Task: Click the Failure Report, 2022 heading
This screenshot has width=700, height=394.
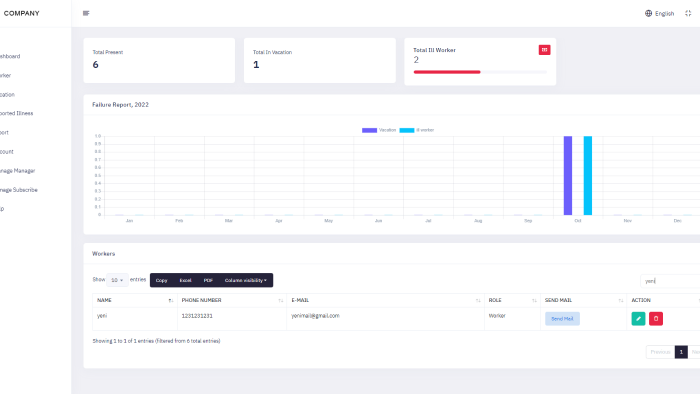Action: tap(121, 104)
